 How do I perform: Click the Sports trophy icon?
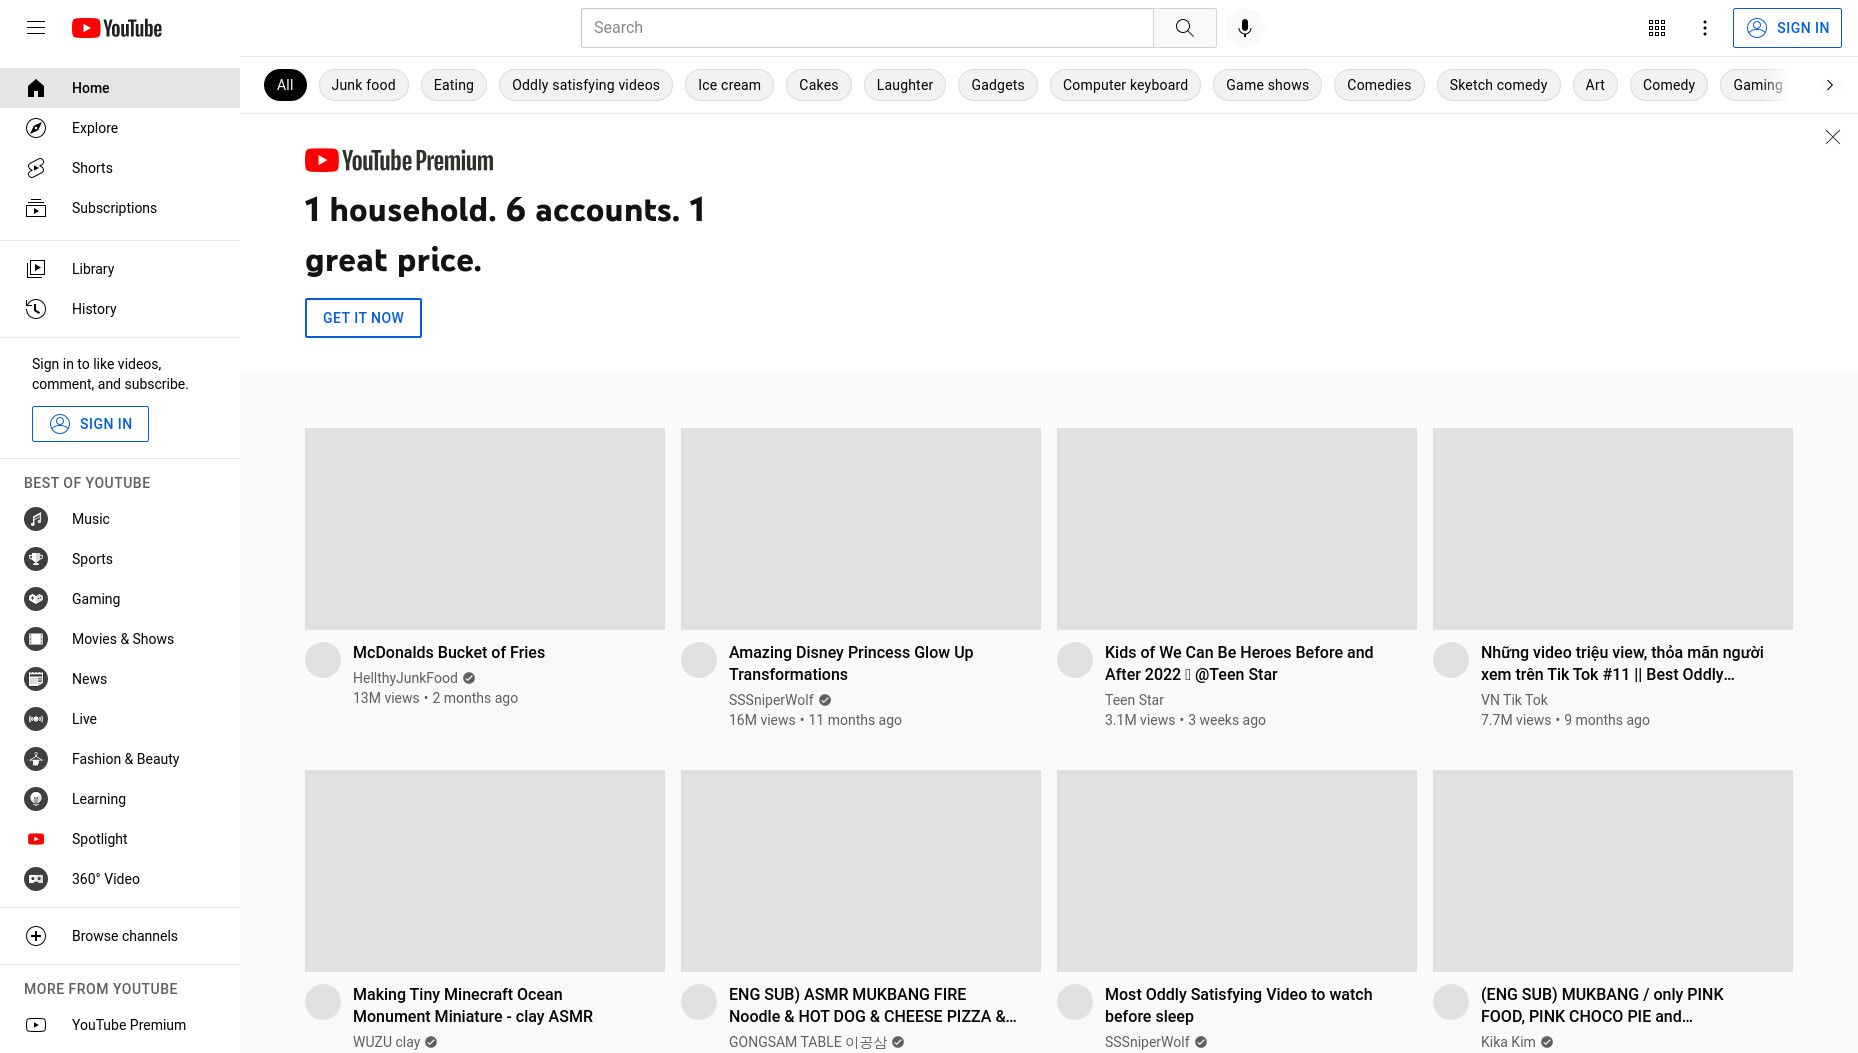(x=36, y=559)
